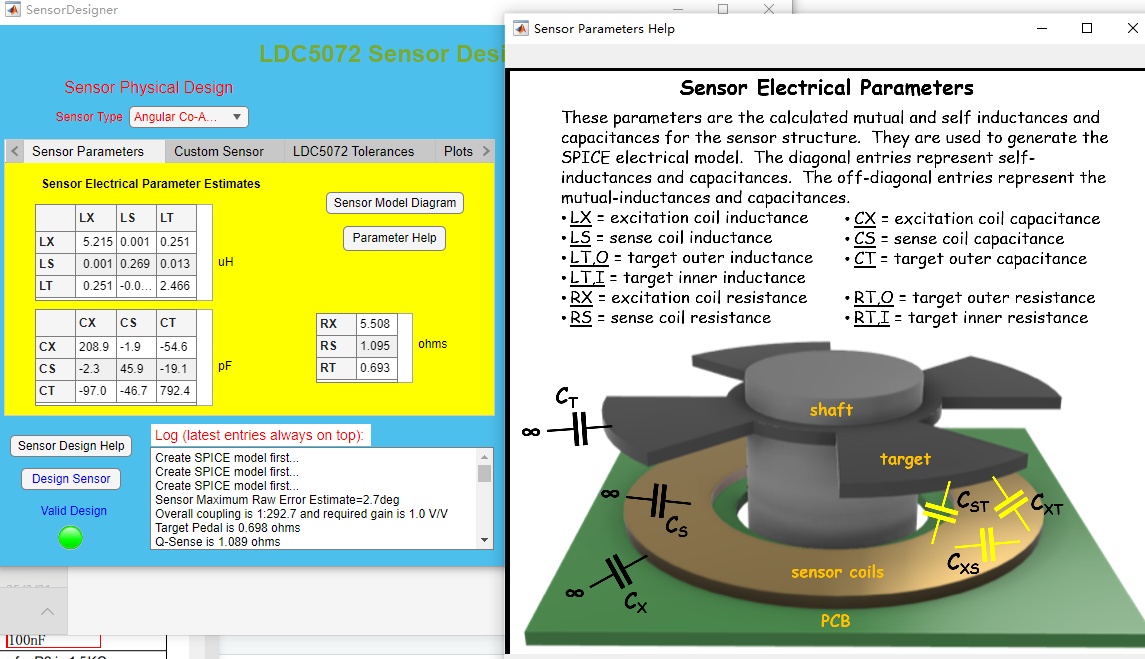Image resolution: width=1145 pixels, height=659 pixels.
Task: Click the green Valid Design indicator
Action: click(x=70, y=538)
